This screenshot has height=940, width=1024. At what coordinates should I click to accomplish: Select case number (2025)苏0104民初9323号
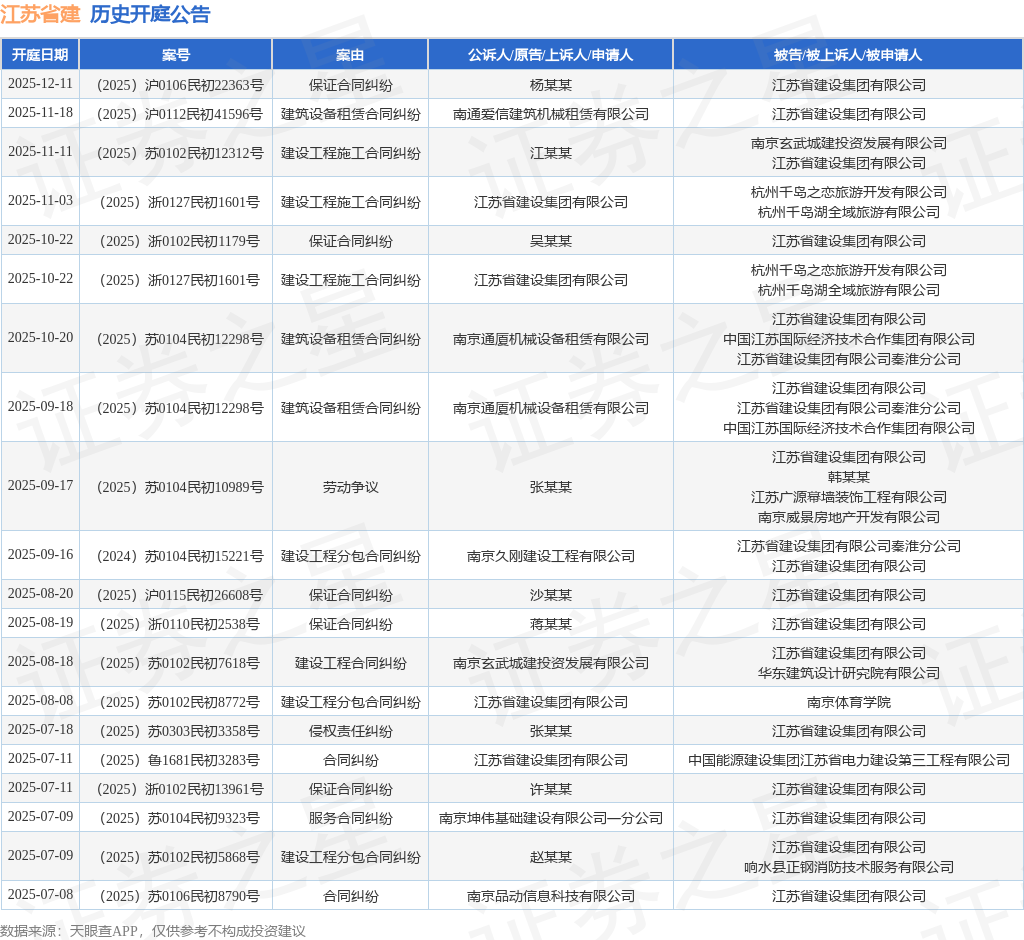pos(180,818)
